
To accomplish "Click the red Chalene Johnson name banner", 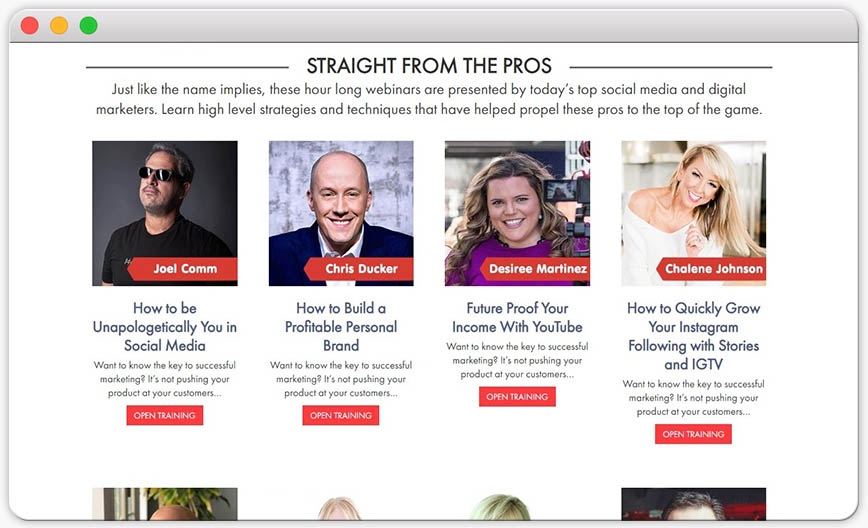I will (711, 269).
